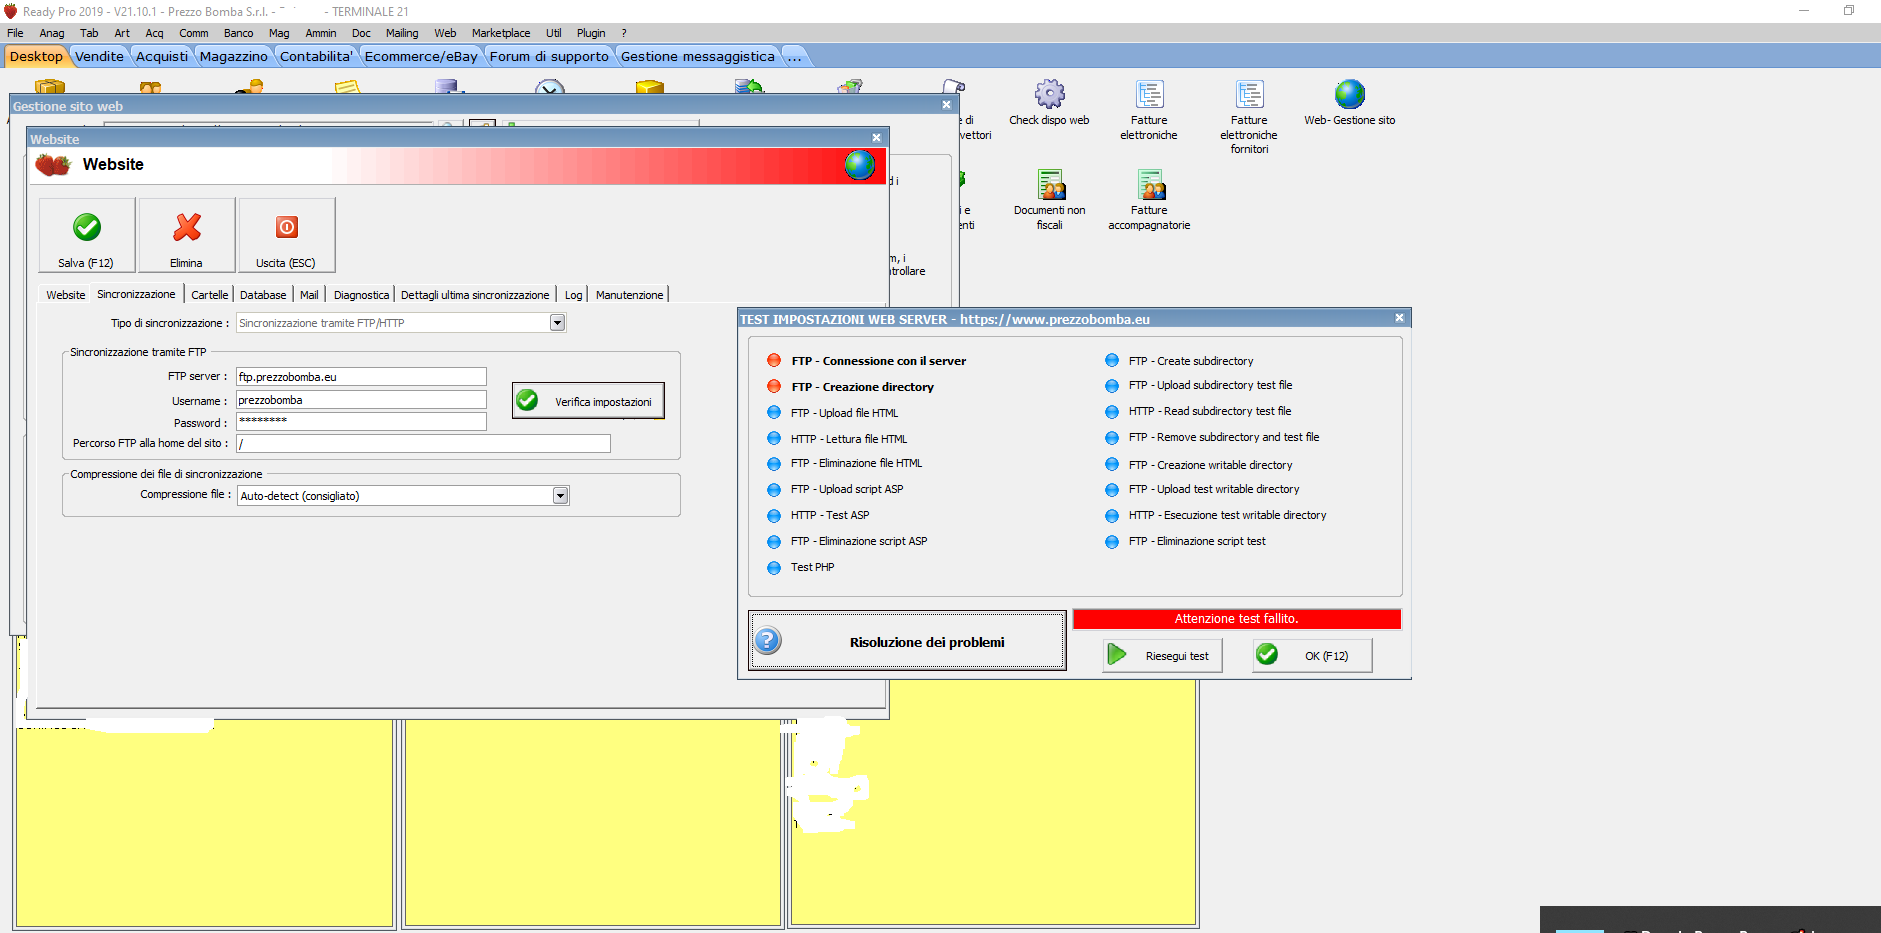Open Forum di supporto main tab
1881x933 pixels.
549,56
